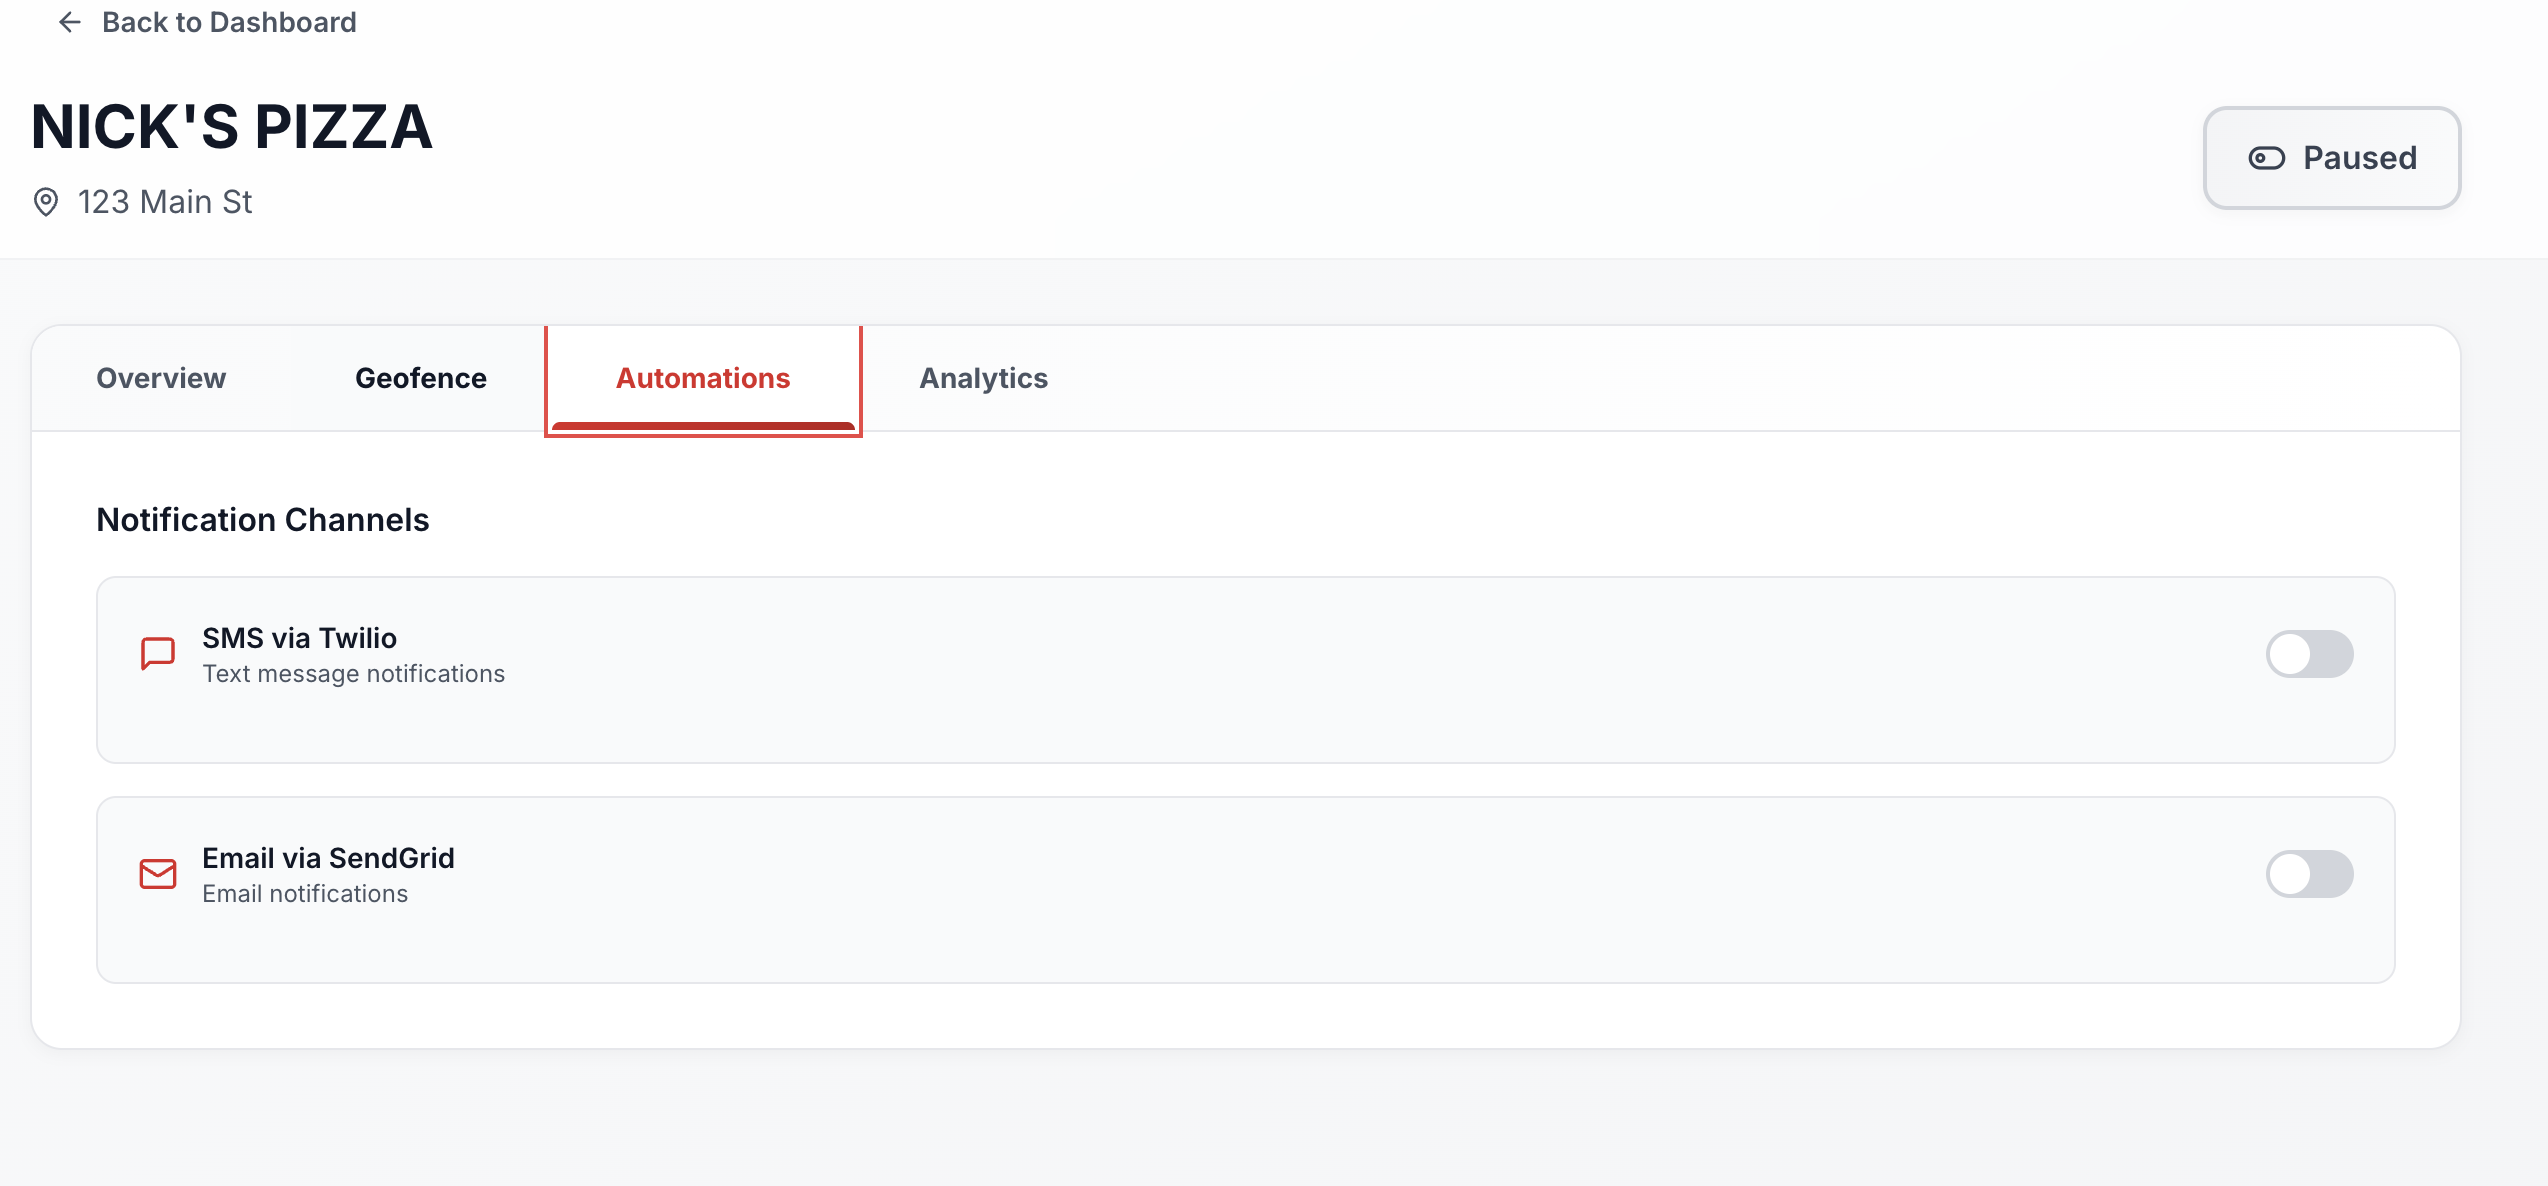Click the SMS via Twilio label

[299, 638]
